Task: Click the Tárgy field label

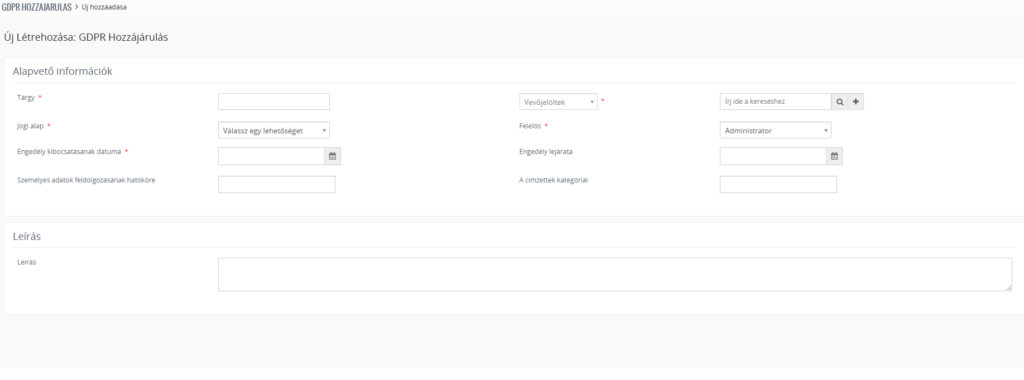Action: (25, 97)
